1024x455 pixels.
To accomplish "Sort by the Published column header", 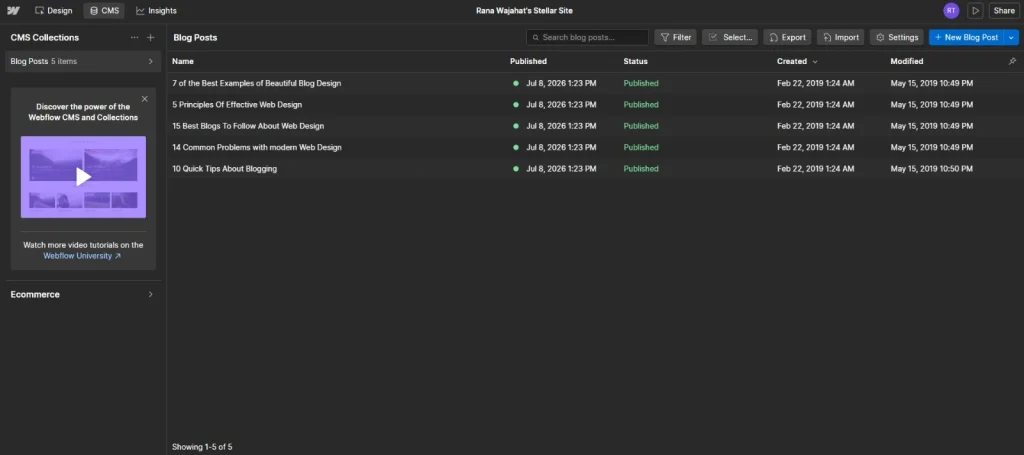I will pyautogui.click(x=528, y=61).
